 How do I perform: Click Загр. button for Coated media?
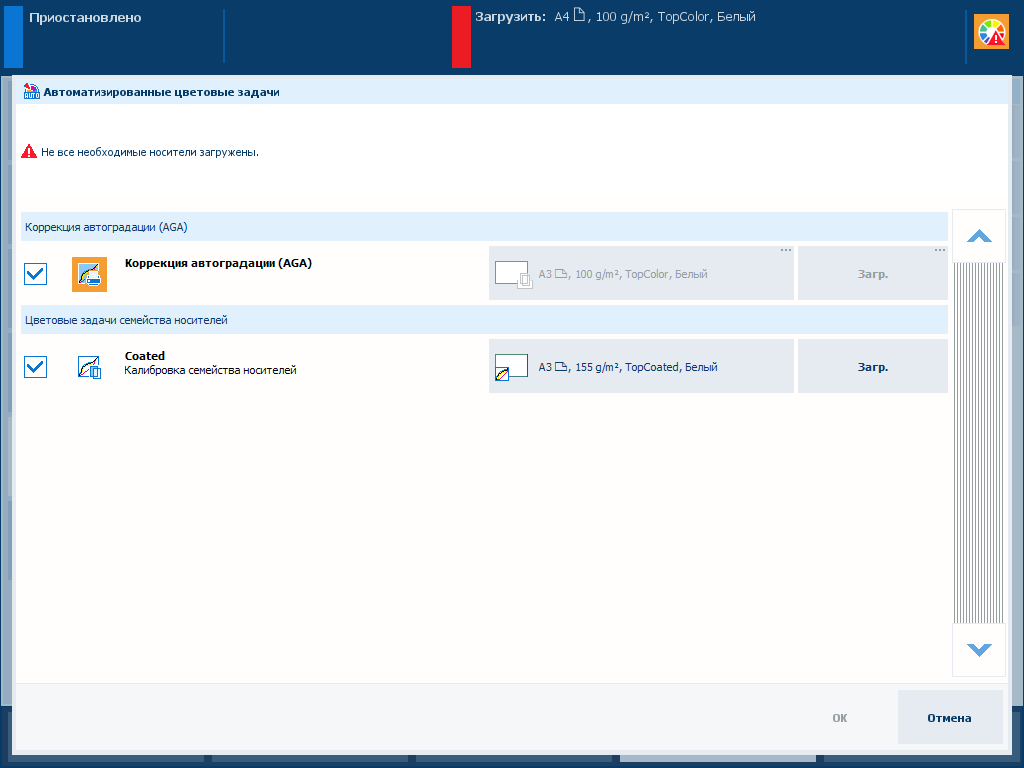[872, 366]
